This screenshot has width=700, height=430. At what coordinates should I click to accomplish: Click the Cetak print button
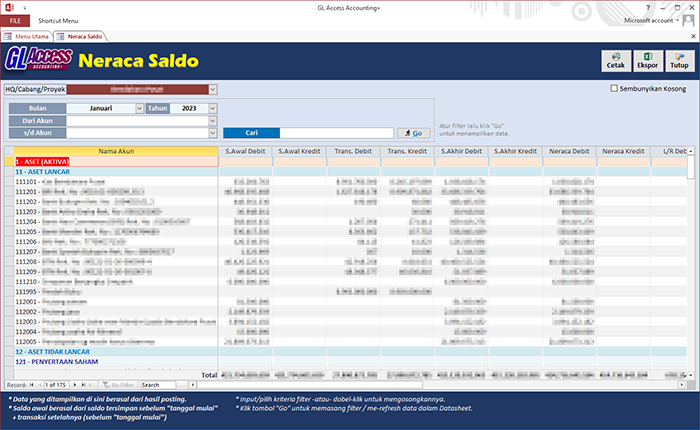[616, 60]
